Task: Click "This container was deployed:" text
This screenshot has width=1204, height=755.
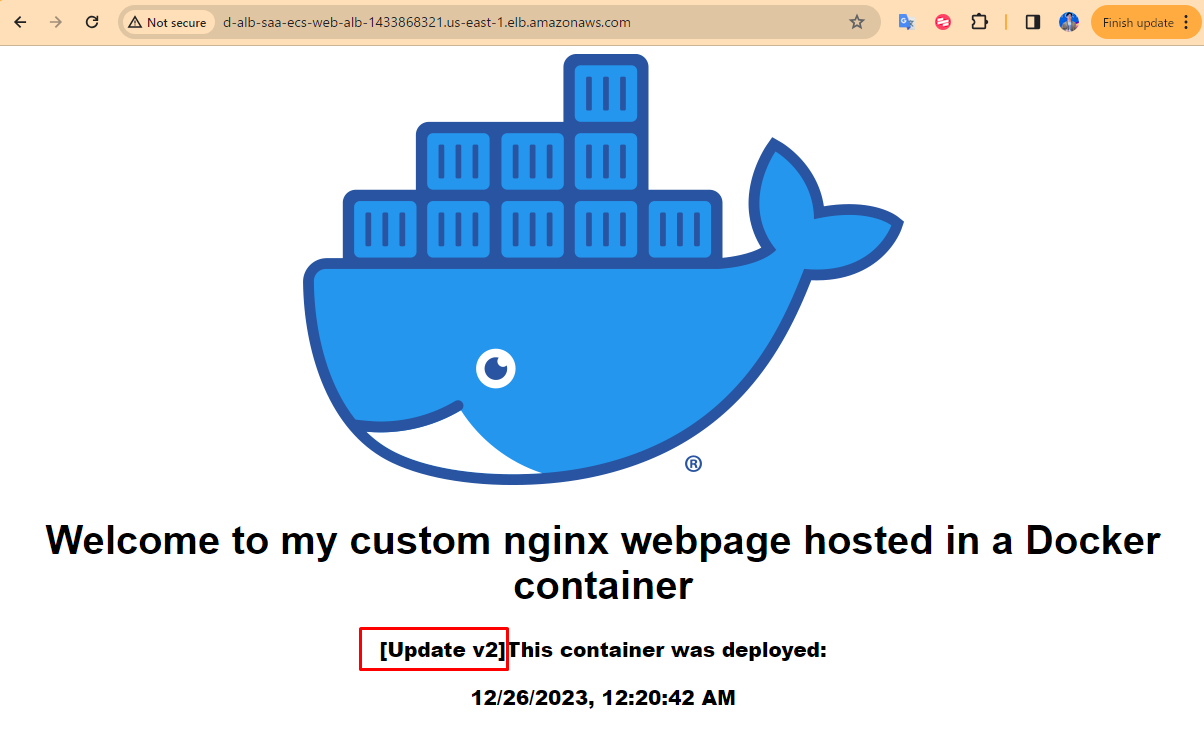Action: 668,650
